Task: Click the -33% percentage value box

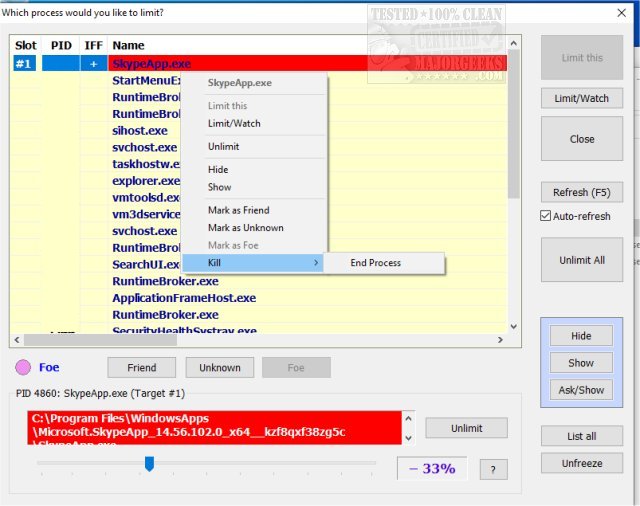Action: coord(432,468)
